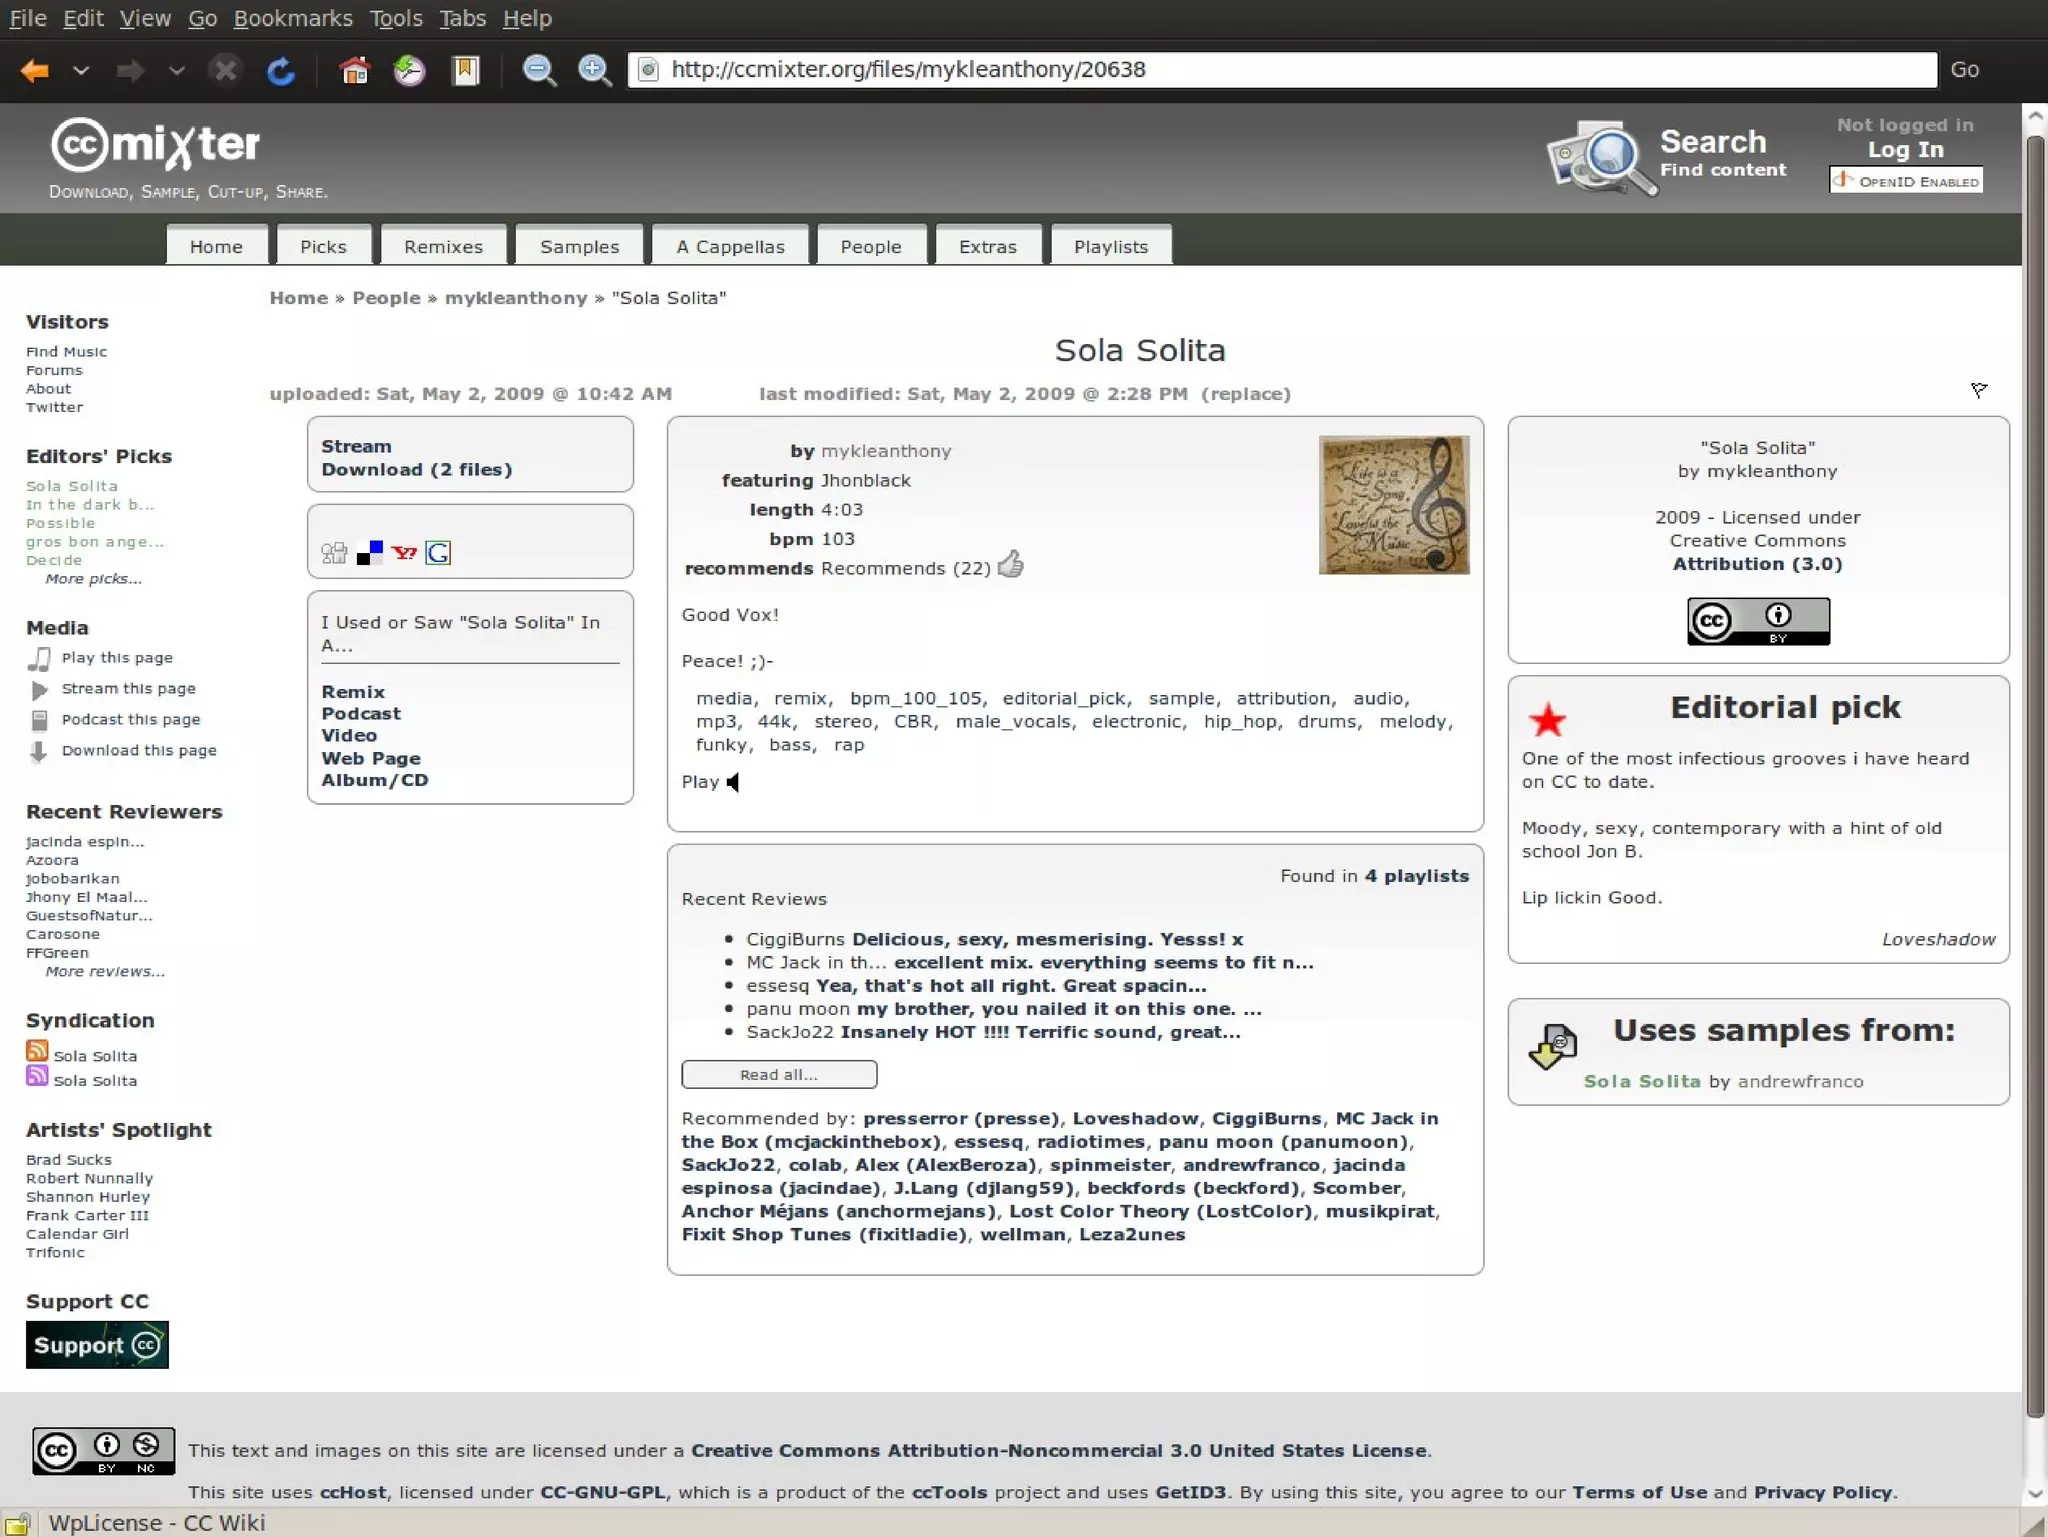Click the recommend thumbs-up icon
The width and height of the screenshot is (2048, 1537).
pyautogui.click(x=1011, y=565)
